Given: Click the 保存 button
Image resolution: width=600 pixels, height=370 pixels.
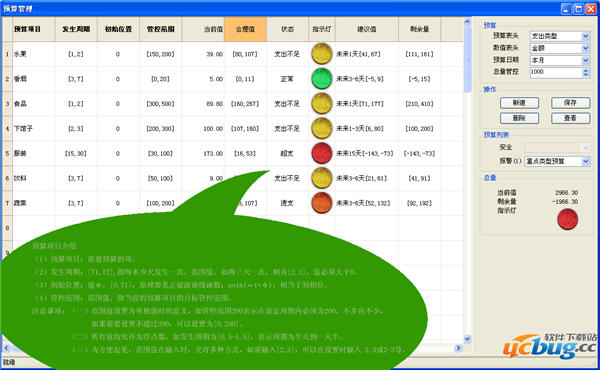Looking at the screenshot, I should point(571,103).
